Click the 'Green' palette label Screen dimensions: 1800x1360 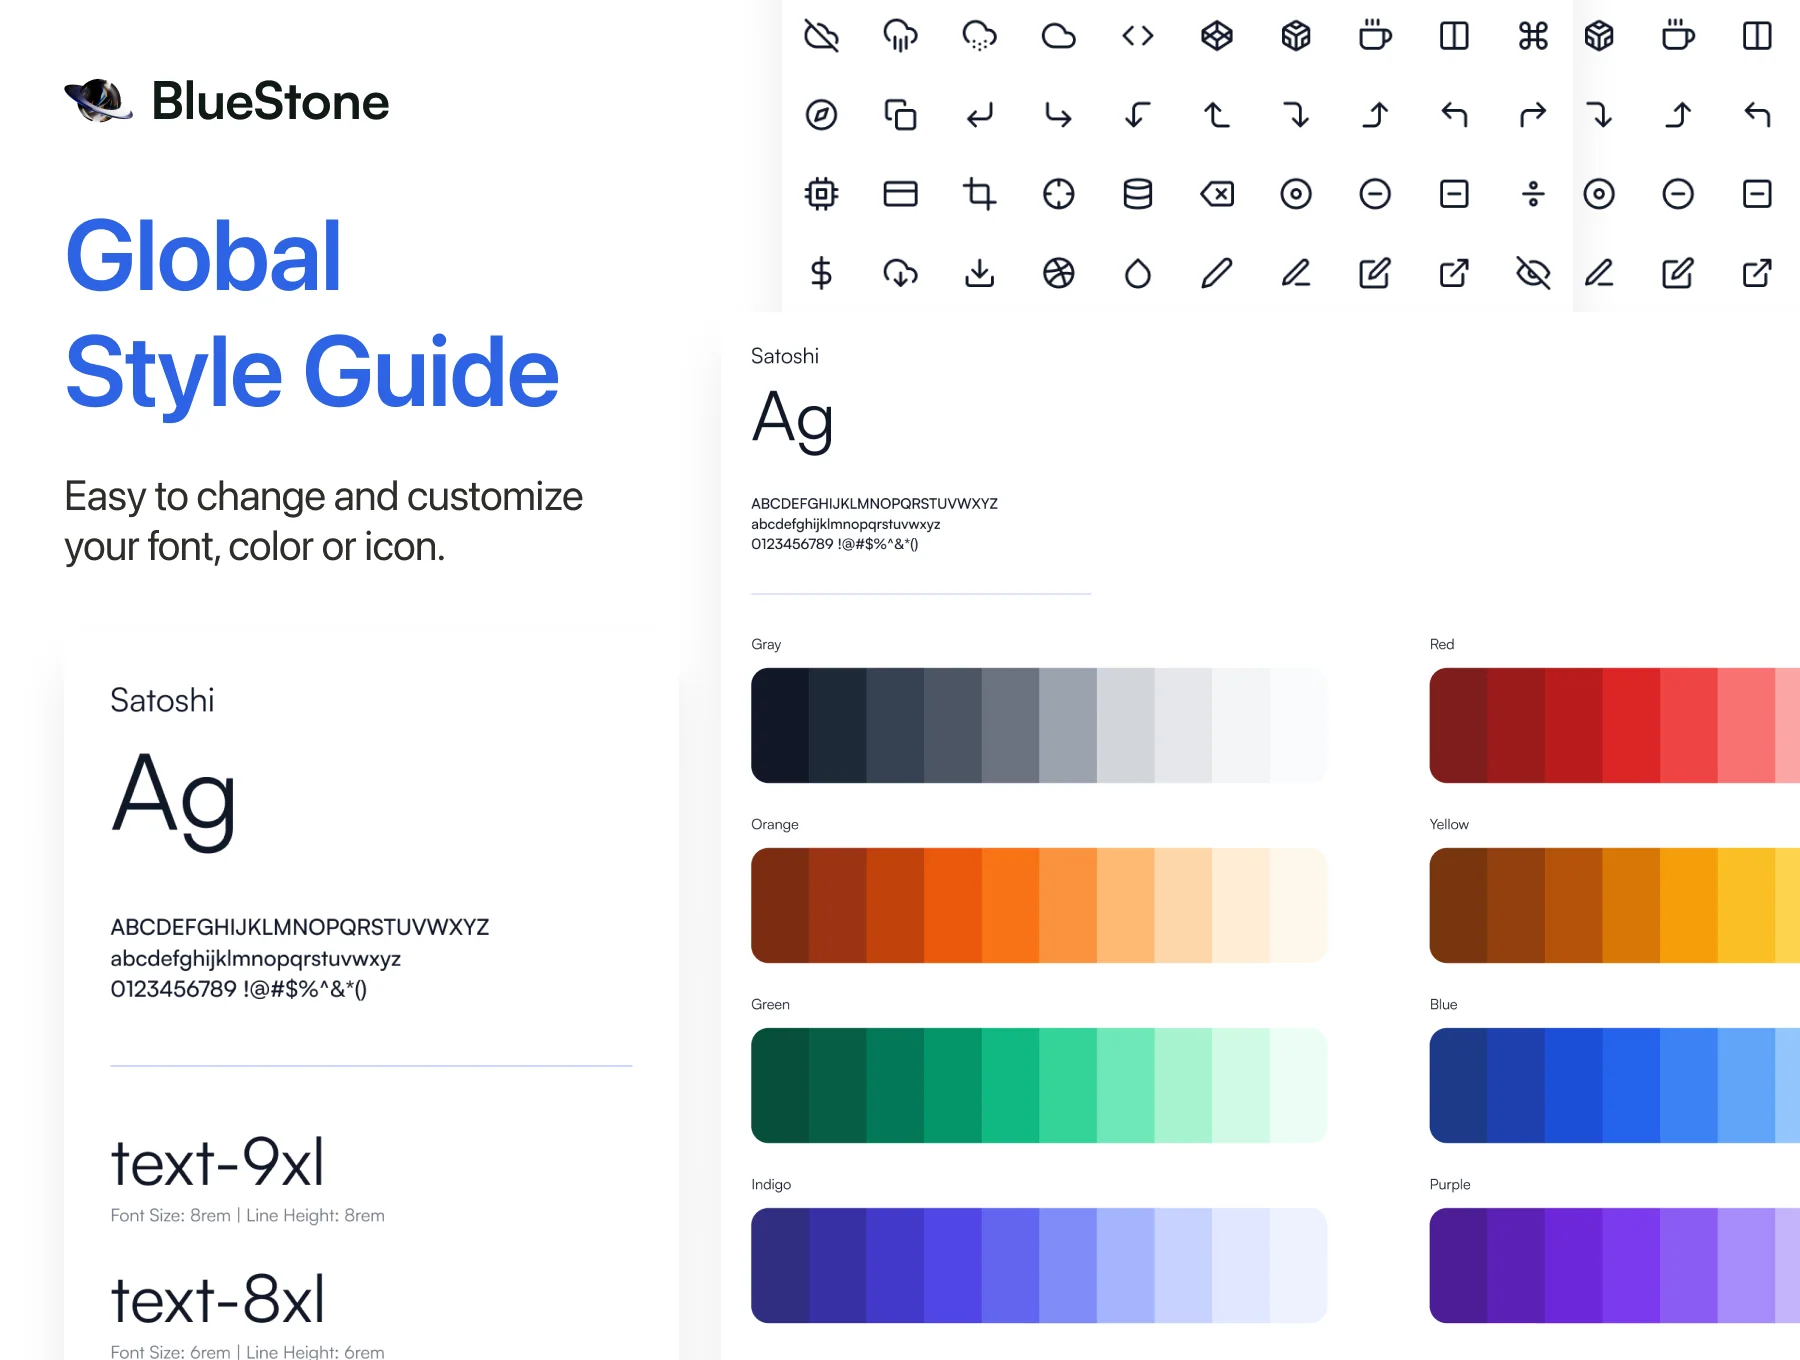pyautogui.click(x=770, y=1004)
